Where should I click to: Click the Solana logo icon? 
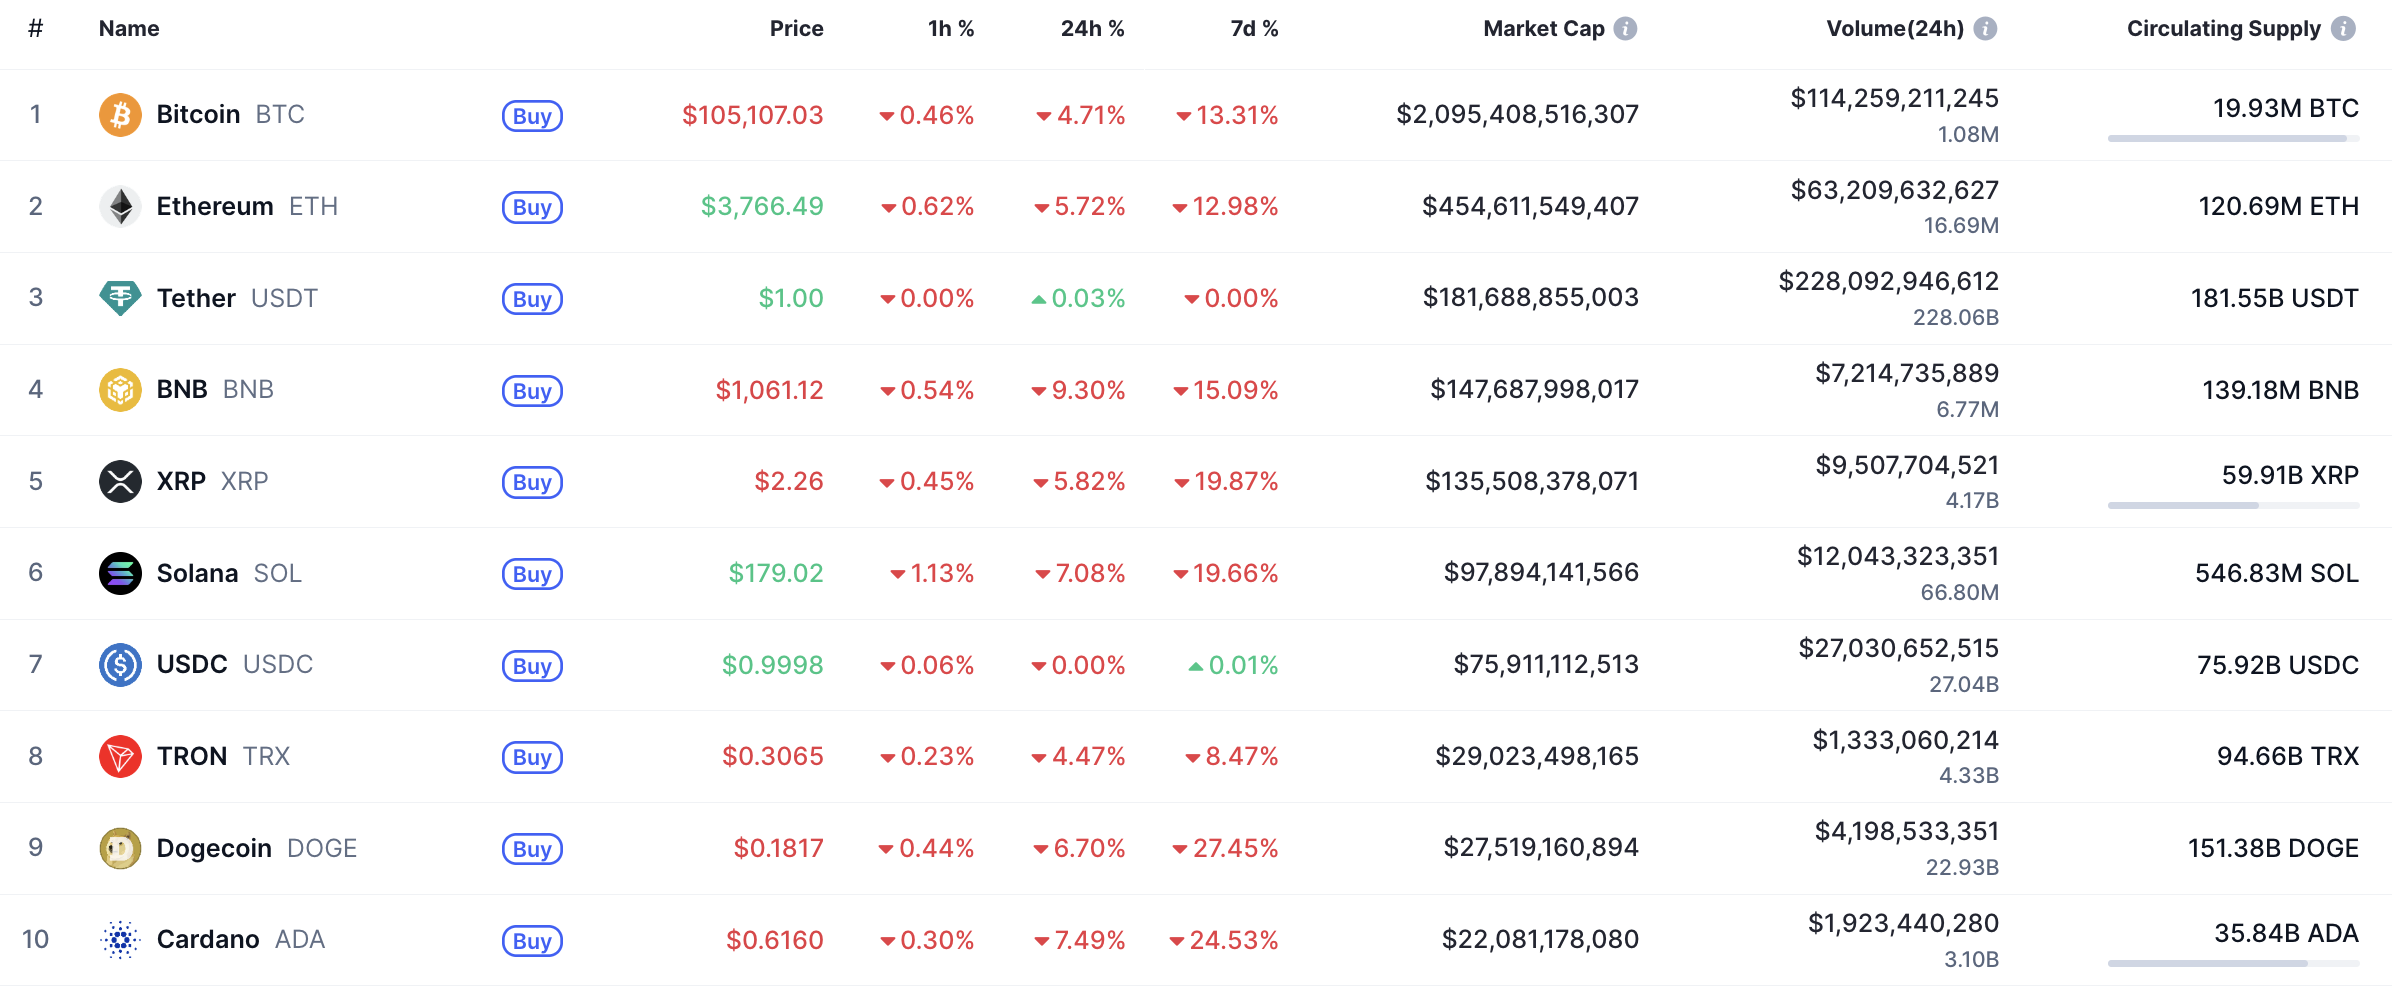click(x=120, y=573)
